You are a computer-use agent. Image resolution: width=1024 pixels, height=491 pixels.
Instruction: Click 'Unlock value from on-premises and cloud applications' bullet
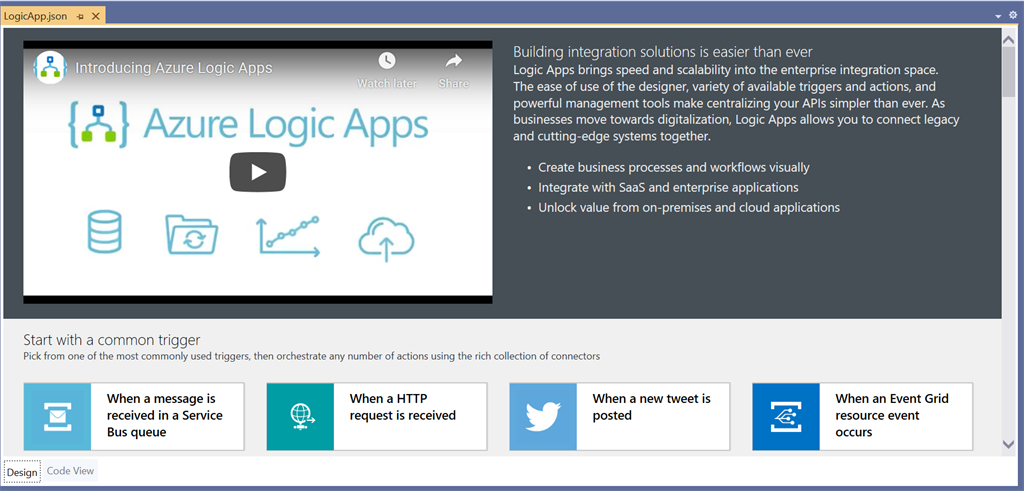click(x=689, y=208)
